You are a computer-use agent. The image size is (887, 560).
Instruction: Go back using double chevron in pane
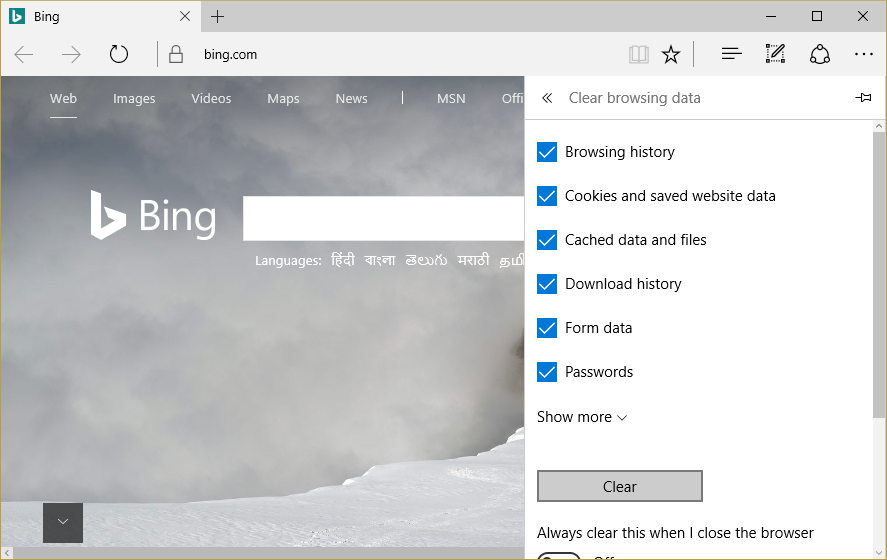point(547,98)
